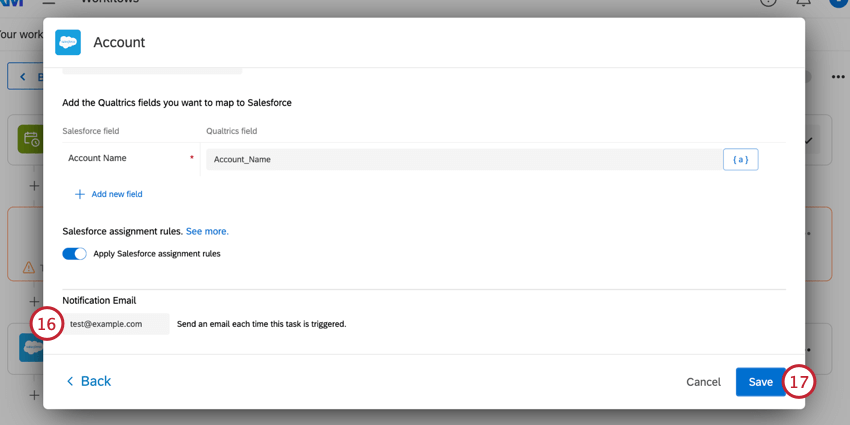Click the Salesforce task icon in background workflow
850x425 pixels.
pos(30,348)
